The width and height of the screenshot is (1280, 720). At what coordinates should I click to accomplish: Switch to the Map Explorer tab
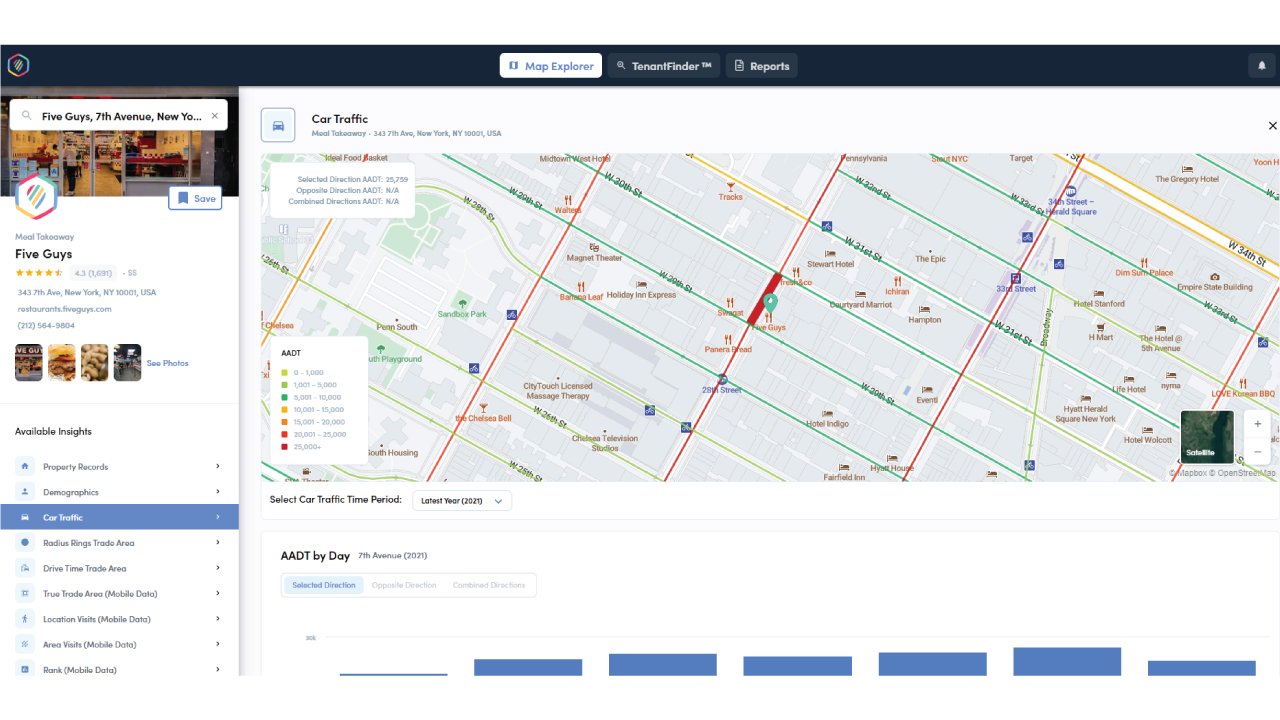pos(551,66)
